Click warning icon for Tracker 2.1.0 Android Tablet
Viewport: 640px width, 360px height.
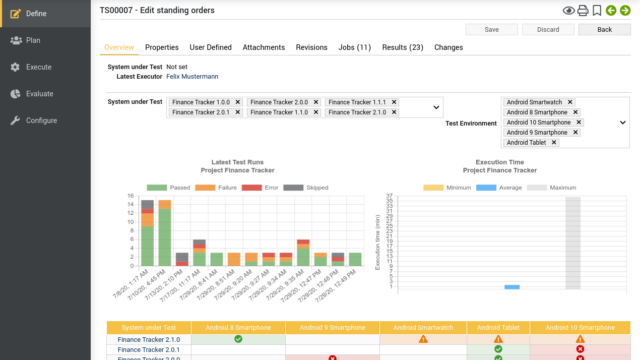click(498, 339)
